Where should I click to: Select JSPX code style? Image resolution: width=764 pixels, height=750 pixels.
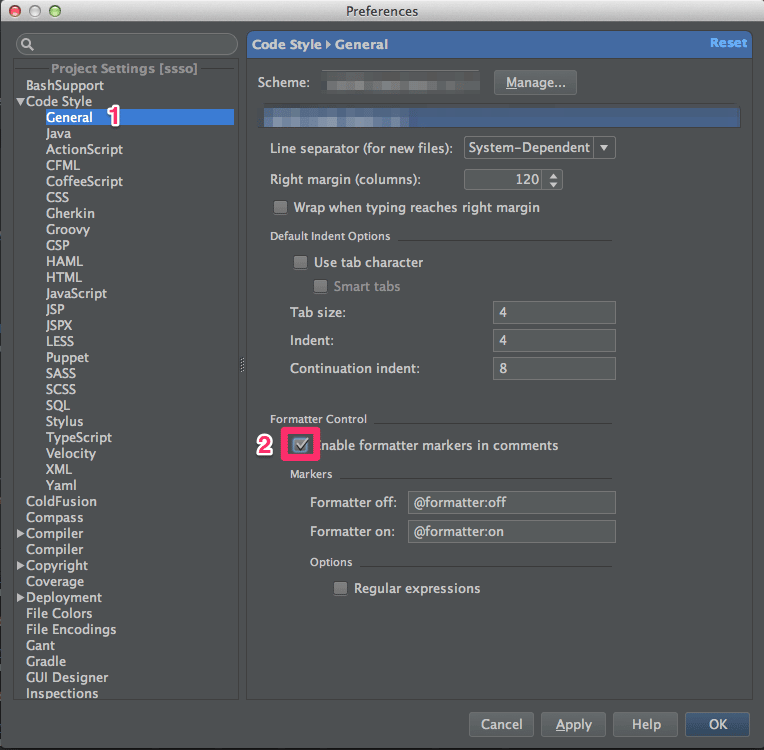(59, 326)
